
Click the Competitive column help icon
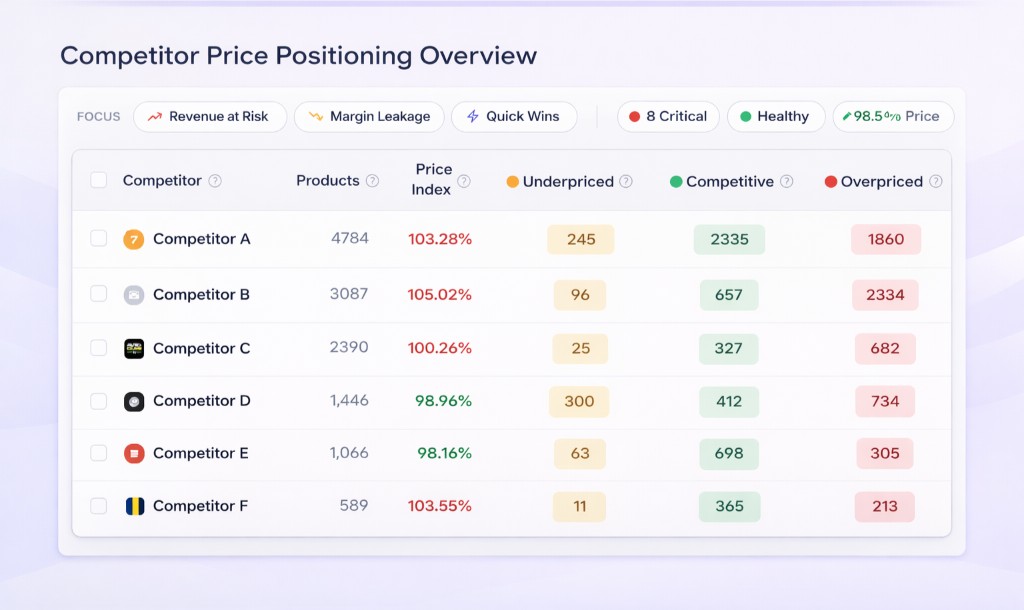pyautogui.click(x=787, y=182)
